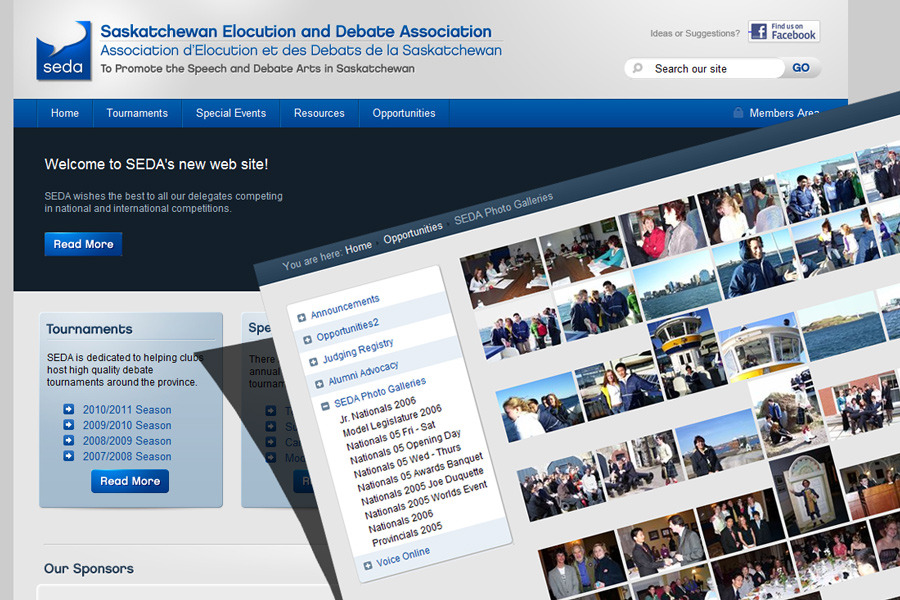The image size is (900, 600).
Task: Click Read More under the welcome message
Action: click(83, 244)
